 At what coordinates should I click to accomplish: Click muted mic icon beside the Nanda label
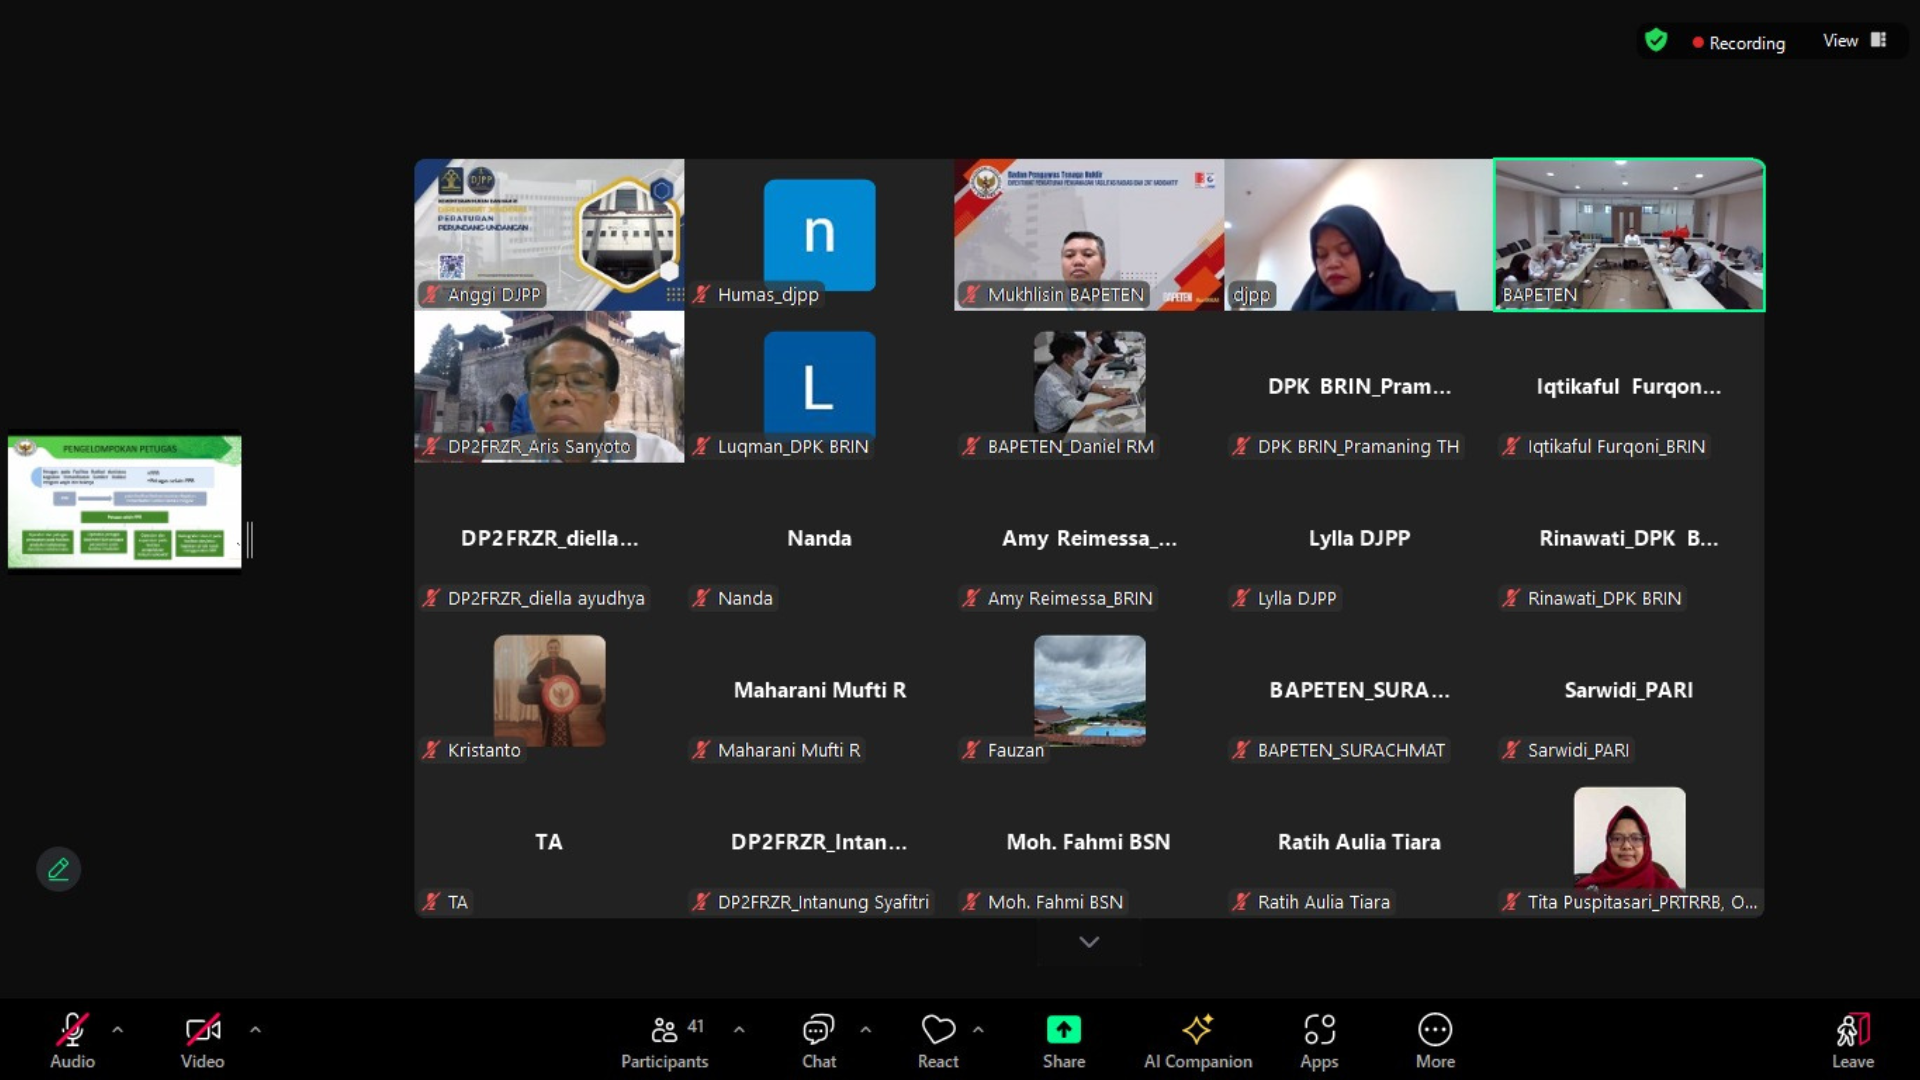point(701,598)
